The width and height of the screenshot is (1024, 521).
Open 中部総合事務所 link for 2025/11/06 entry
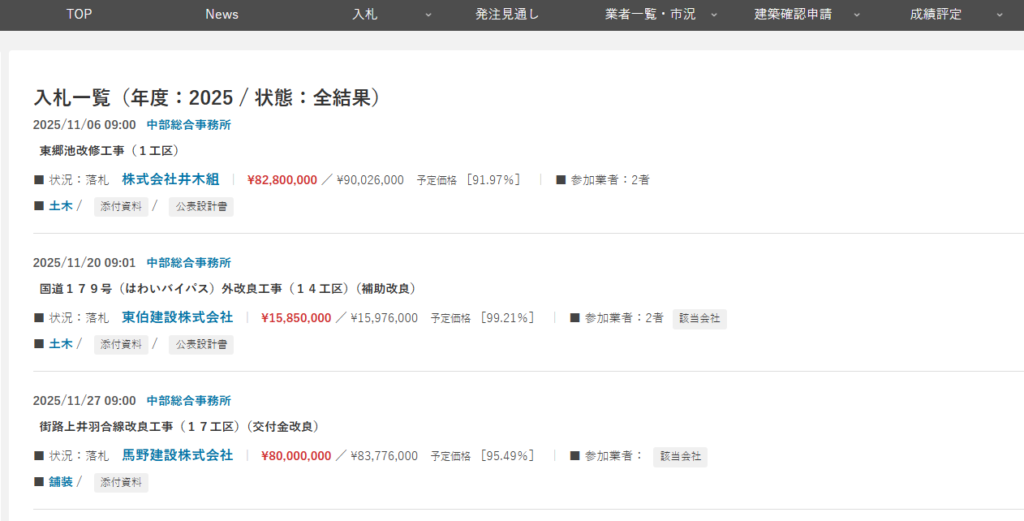pyautogui.click(x=189, y=125)
